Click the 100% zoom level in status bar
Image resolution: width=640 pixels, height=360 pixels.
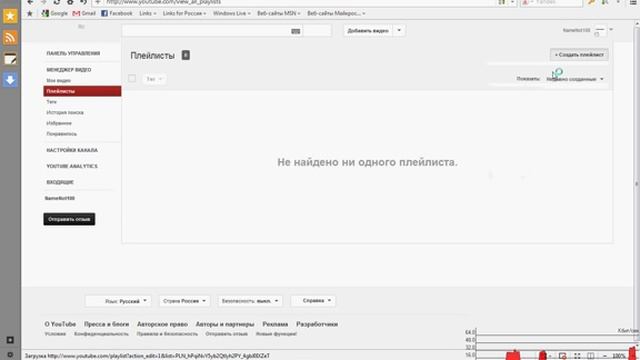click(619, 356)
